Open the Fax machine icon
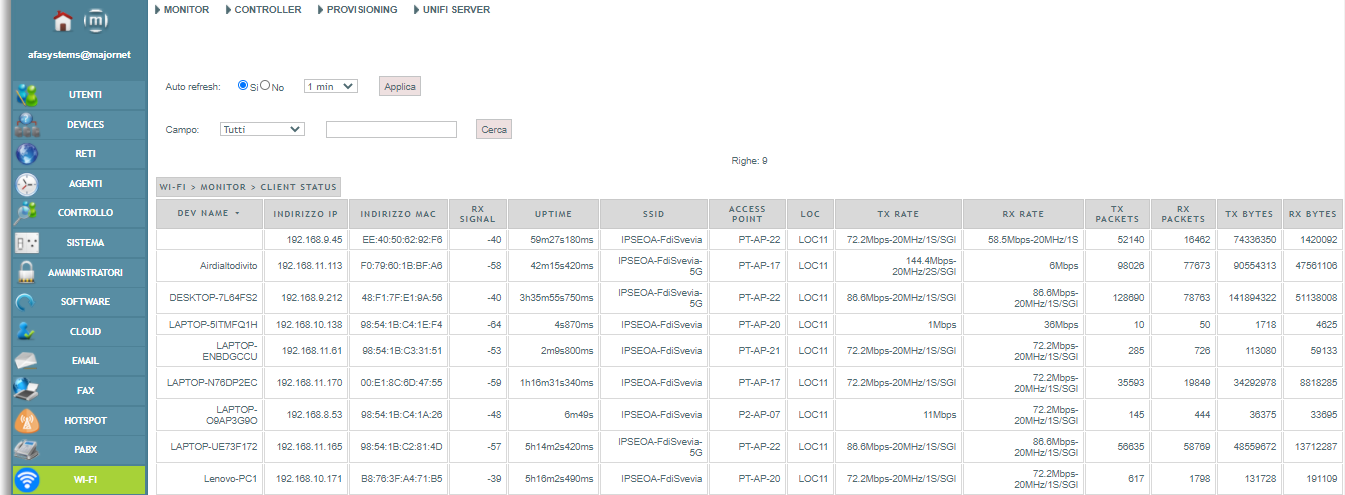 tap(27, 390)
